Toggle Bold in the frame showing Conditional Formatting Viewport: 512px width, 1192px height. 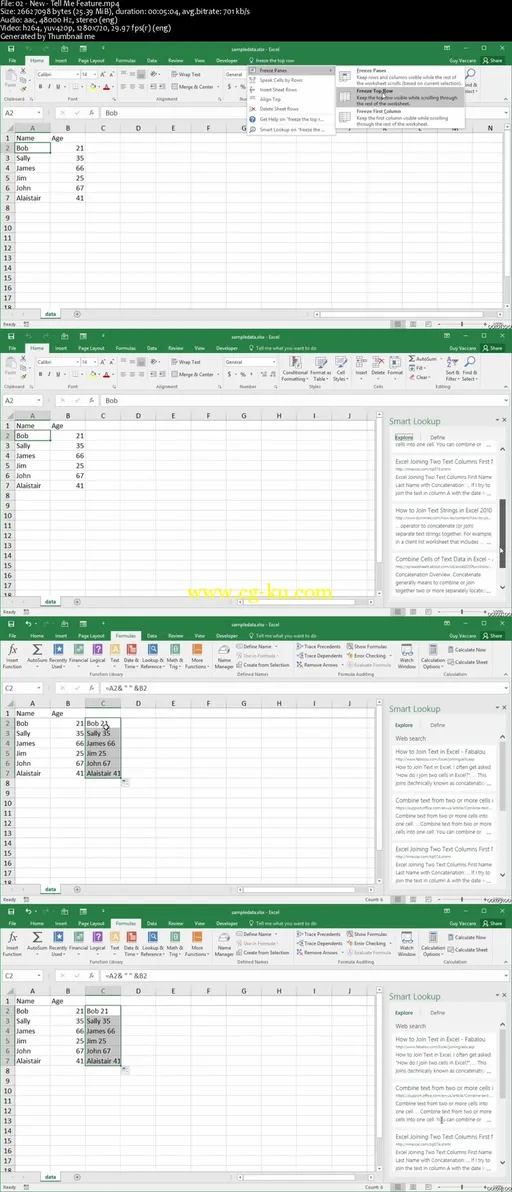tap(40, 374)
